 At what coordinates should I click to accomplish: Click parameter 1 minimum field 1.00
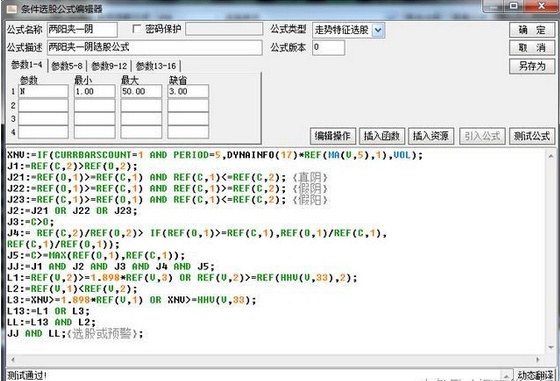95,91
